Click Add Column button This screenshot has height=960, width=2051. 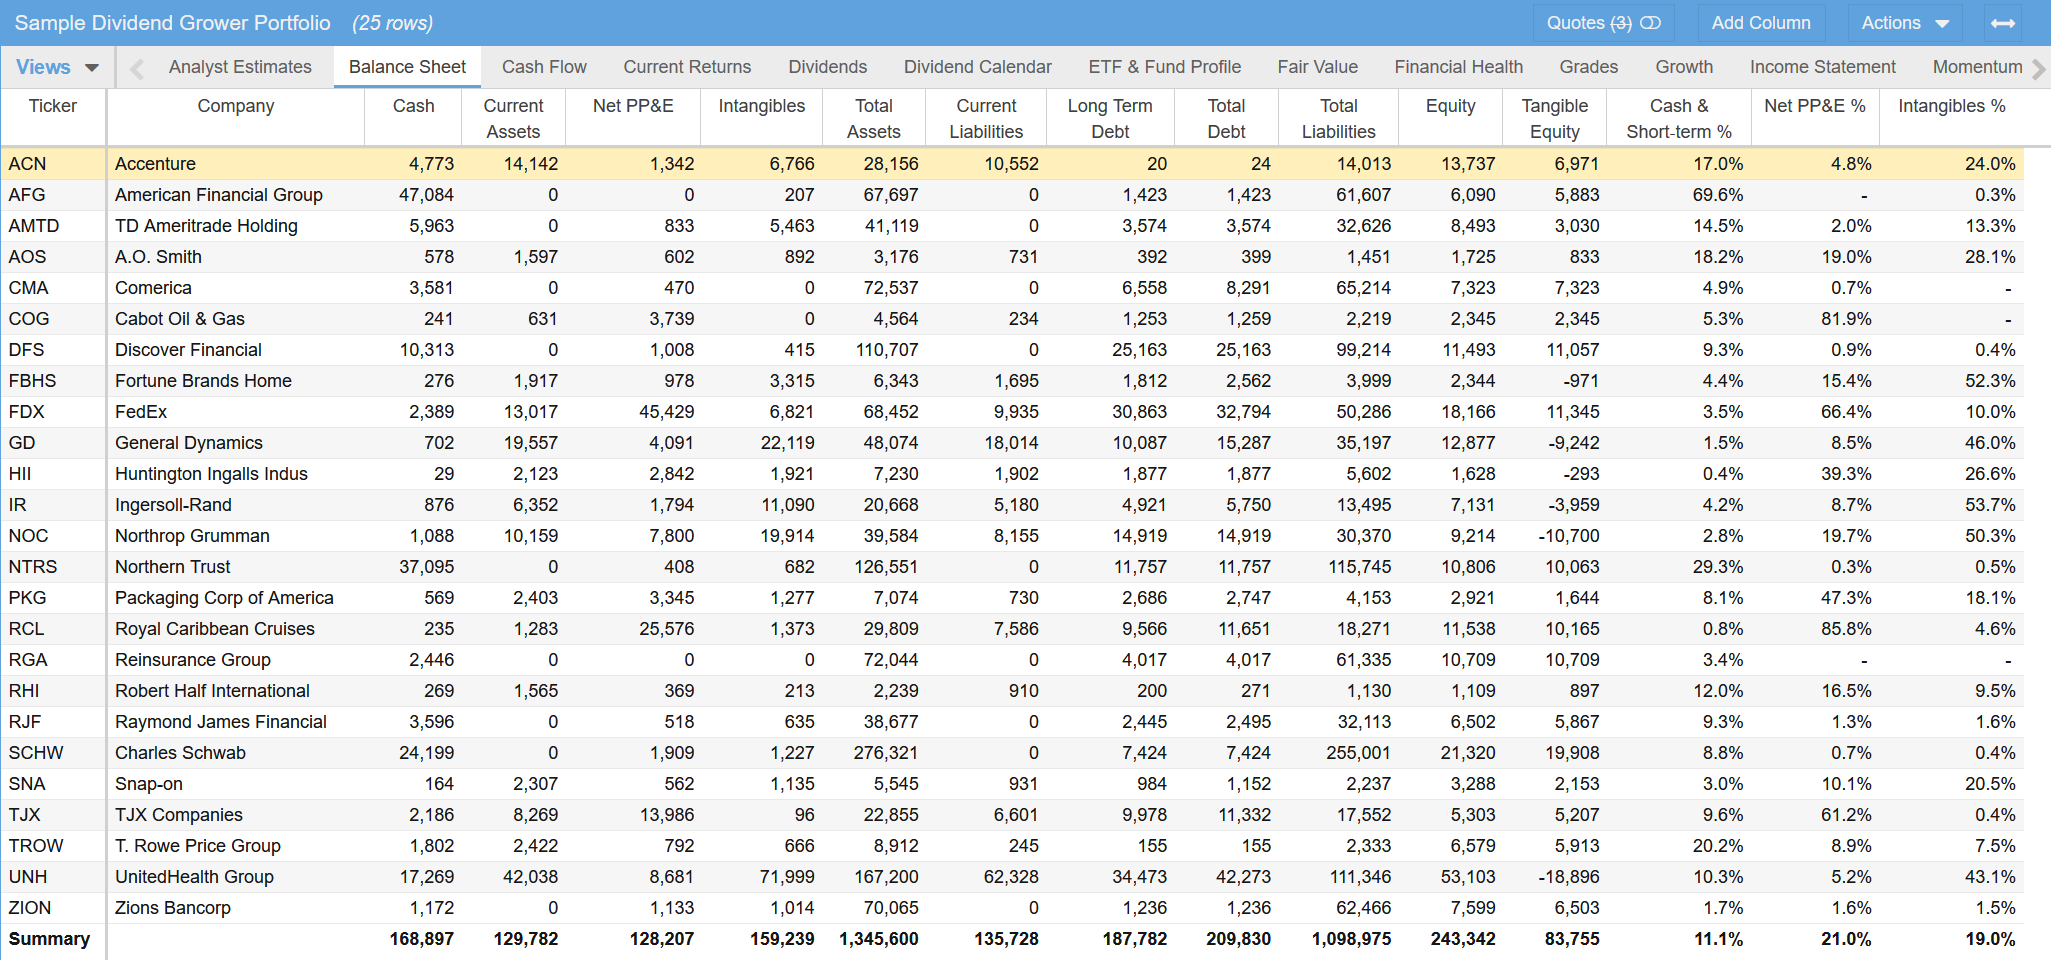[1761, 23]
